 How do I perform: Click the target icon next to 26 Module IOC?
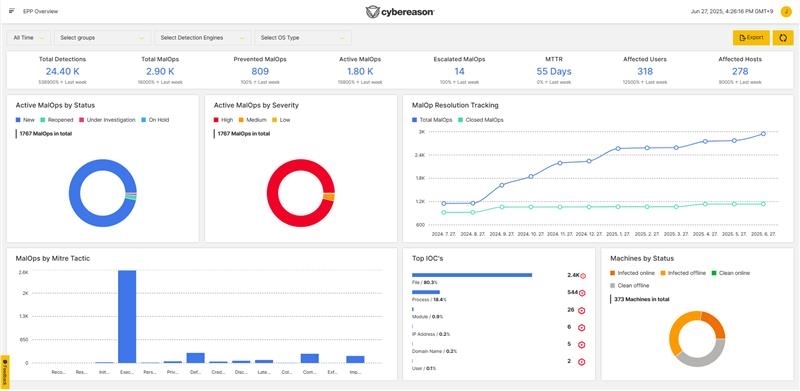coord(581,310)
